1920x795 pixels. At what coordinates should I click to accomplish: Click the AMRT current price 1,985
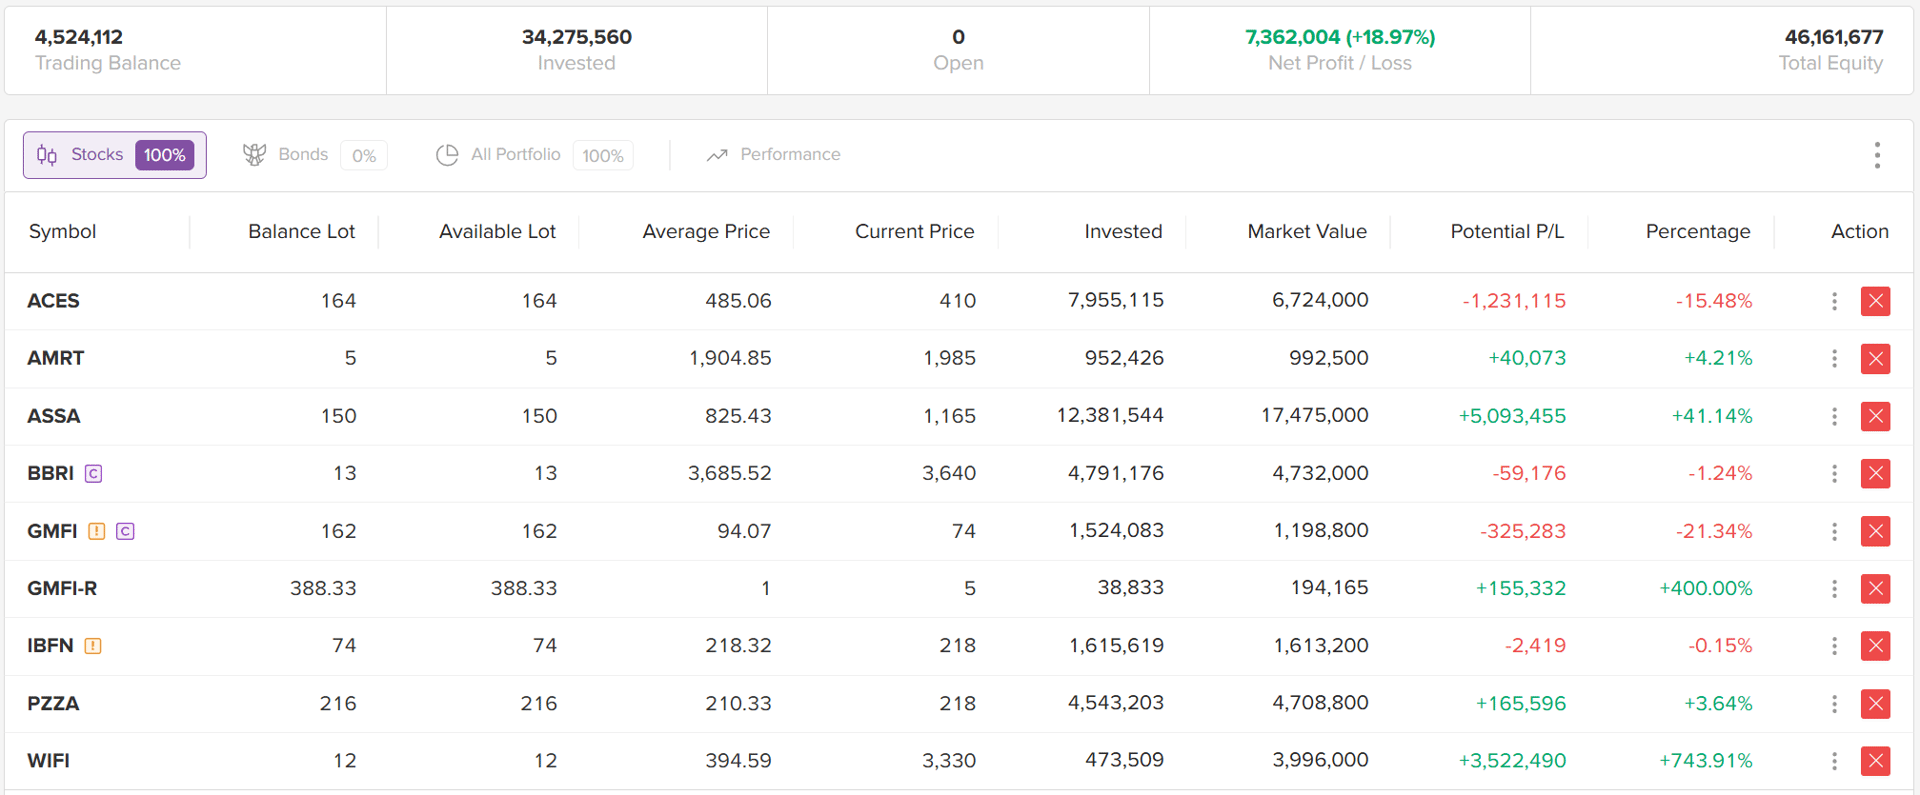(x=949, y=358)
